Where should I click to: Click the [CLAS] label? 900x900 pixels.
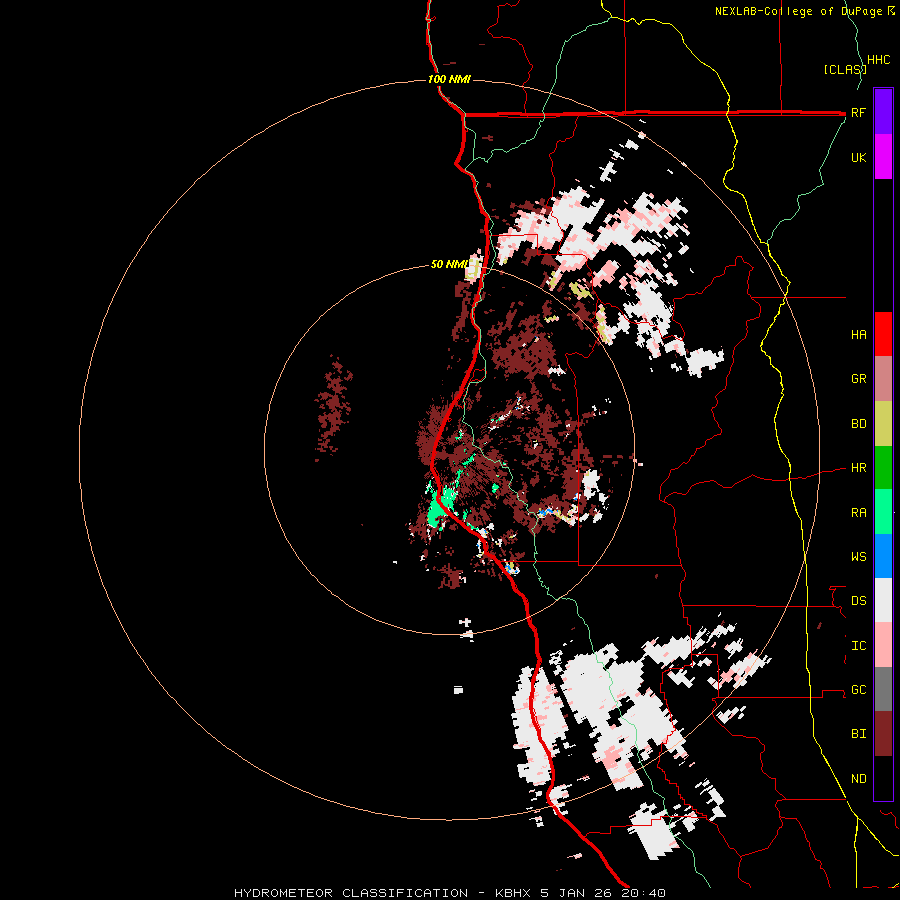845,69
